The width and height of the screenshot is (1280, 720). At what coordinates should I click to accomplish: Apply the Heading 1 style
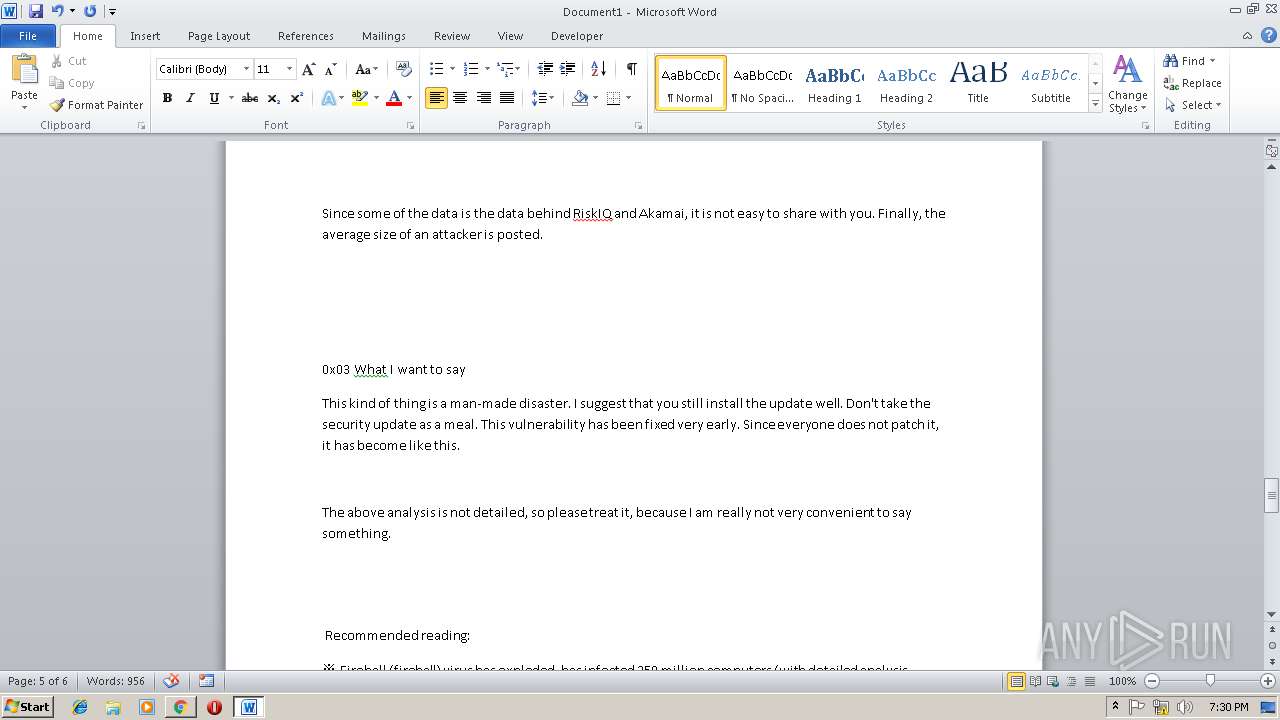coord(834,83)
